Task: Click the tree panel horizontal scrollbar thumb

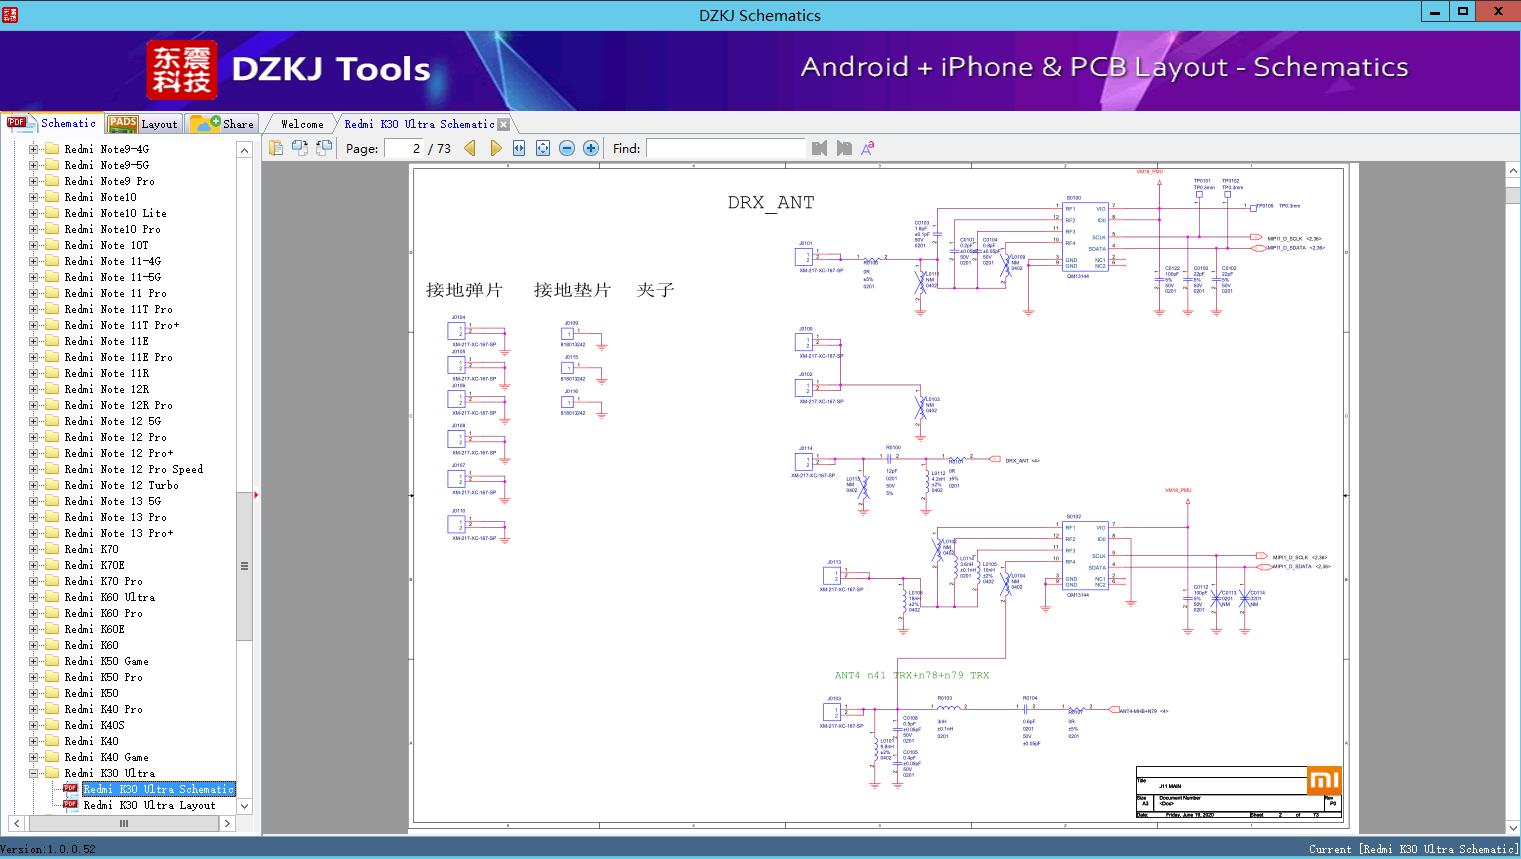Action: [123, 824]
